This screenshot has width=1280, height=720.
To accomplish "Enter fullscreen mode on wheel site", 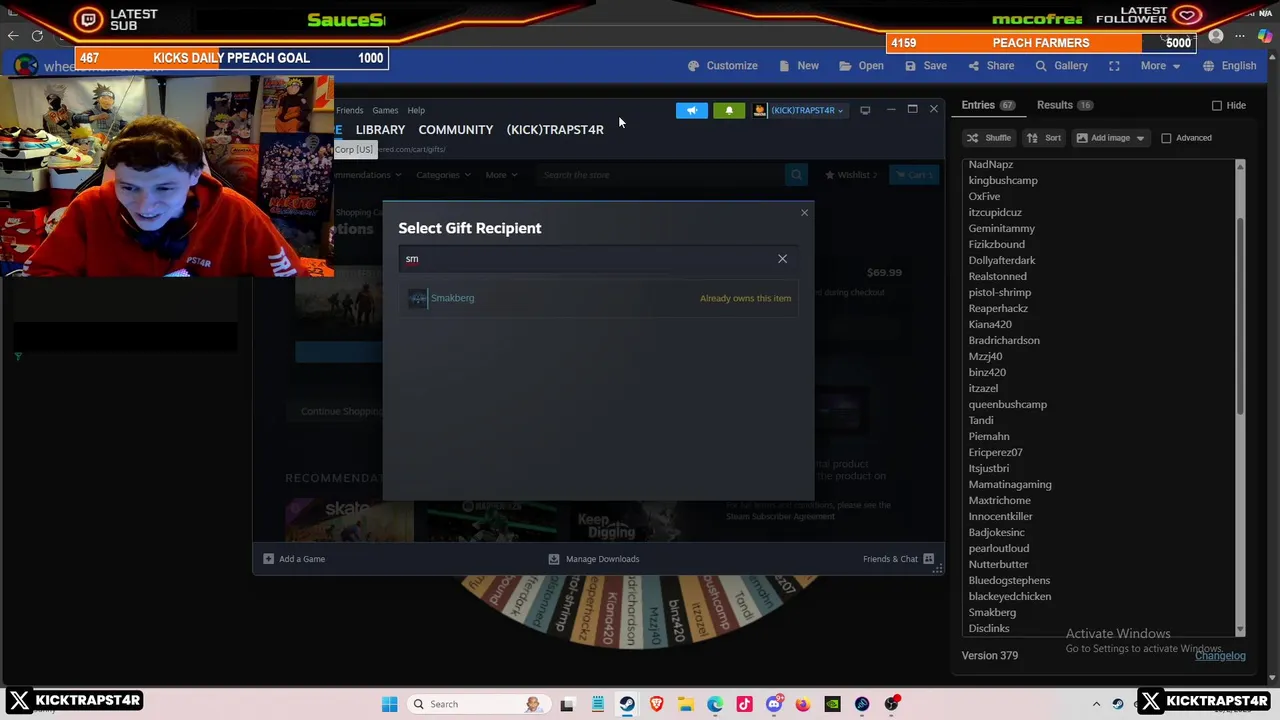I will [x=1114, y=66].
